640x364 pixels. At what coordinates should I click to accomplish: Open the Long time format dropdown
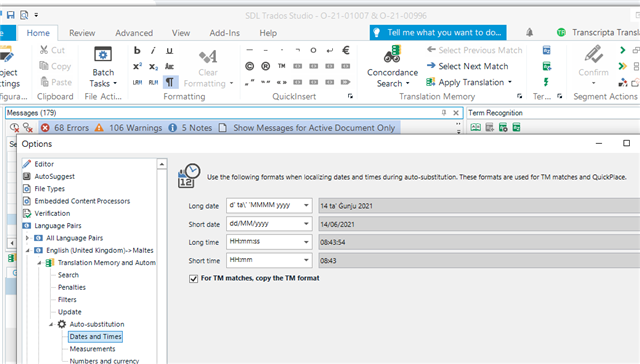tap(306, 242)
